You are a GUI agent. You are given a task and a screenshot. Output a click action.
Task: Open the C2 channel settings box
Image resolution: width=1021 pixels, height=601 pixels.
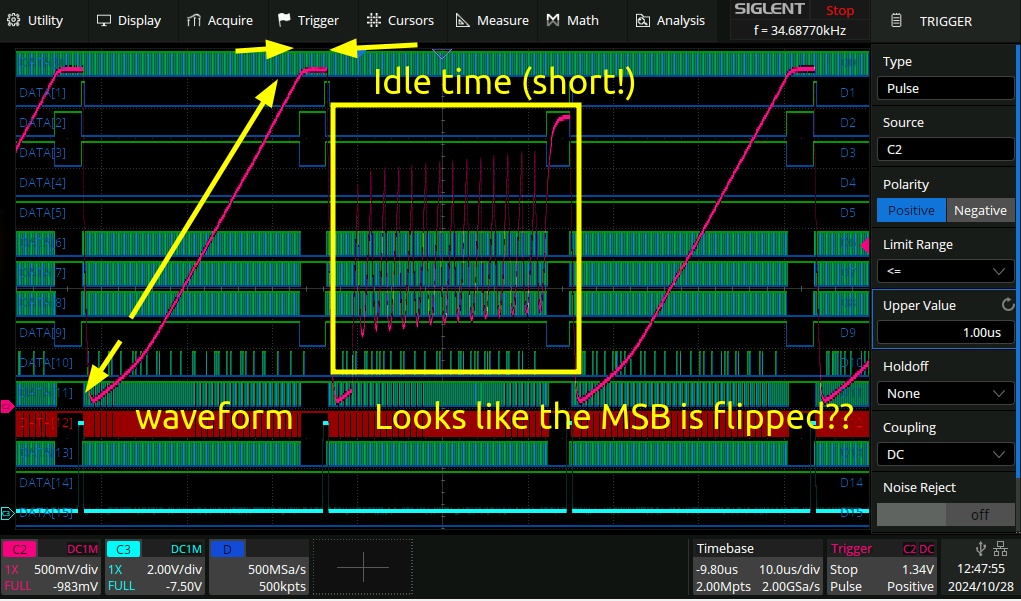pyautogui.click(x=51, y=566)
